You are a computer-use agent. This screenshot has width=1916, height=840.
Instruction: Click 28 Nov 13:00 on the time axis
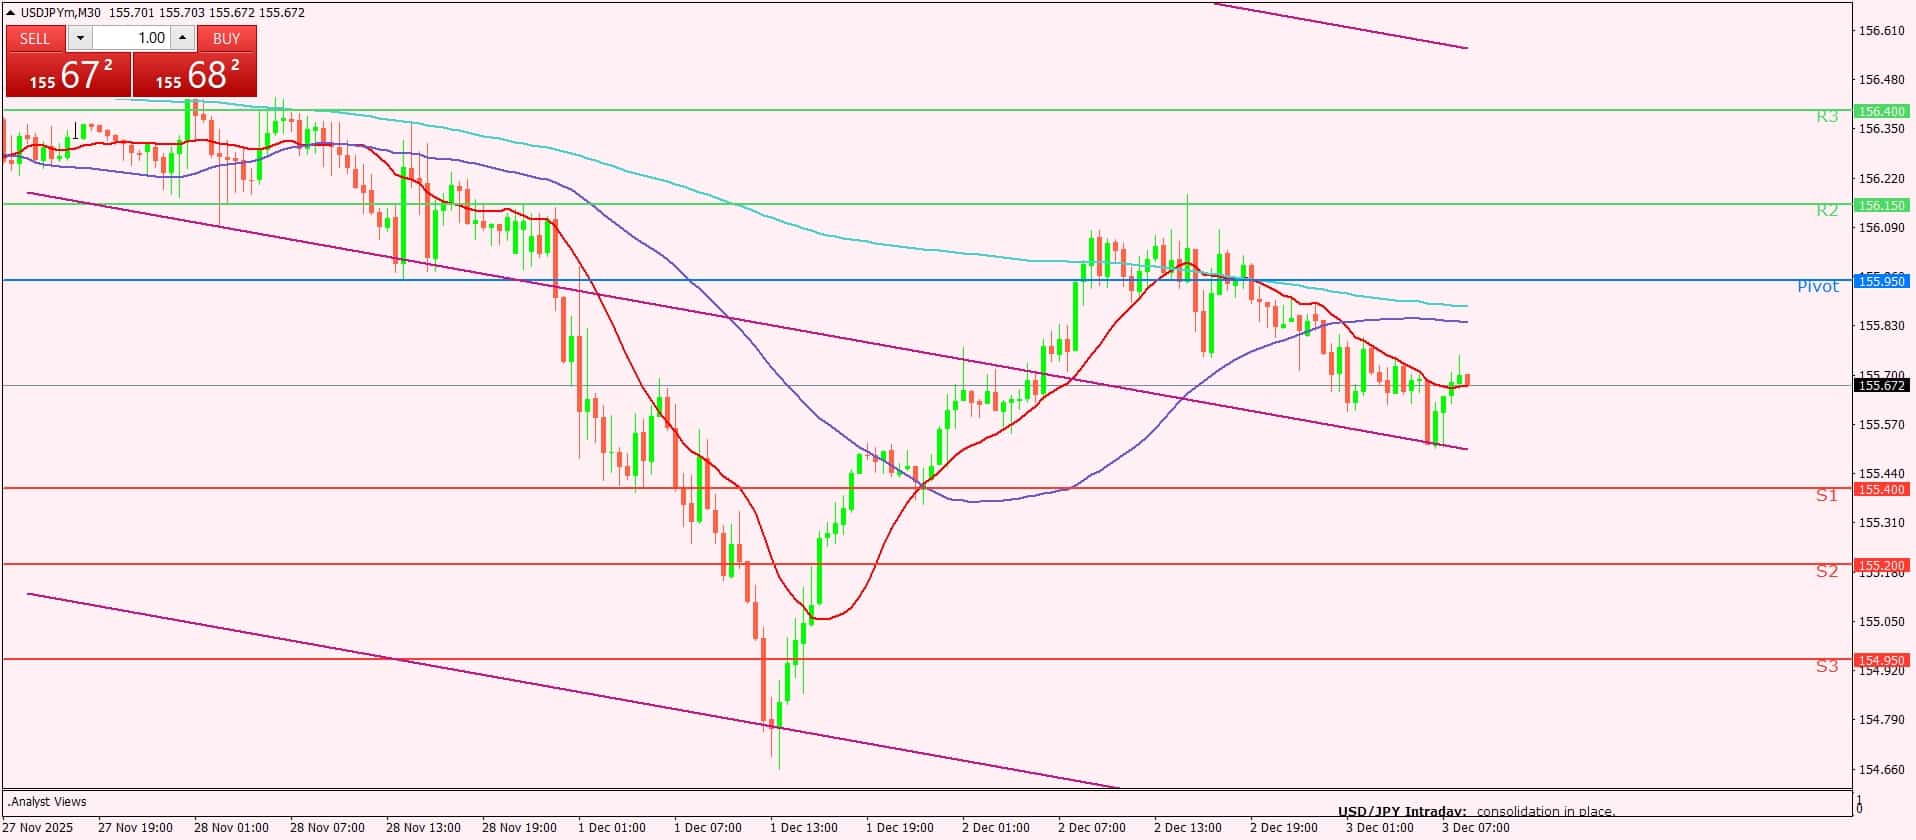(x=423, y=828)
